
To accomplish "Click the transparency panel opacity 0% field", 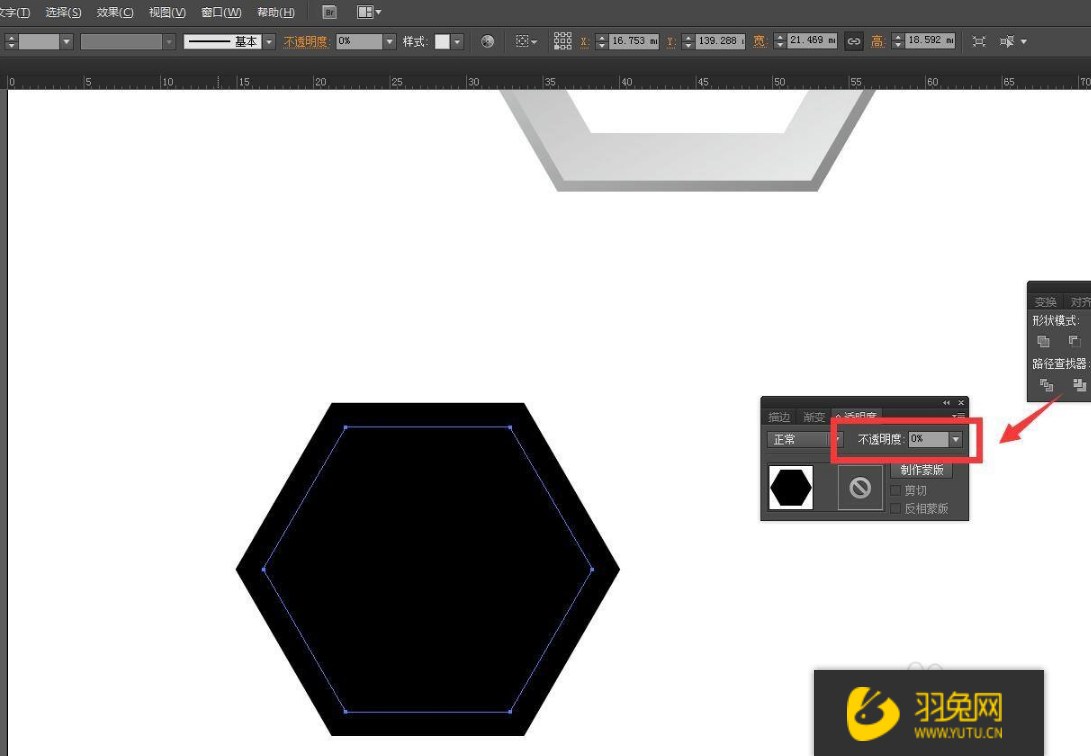I will pyautogui.click(x=928, y=439).
